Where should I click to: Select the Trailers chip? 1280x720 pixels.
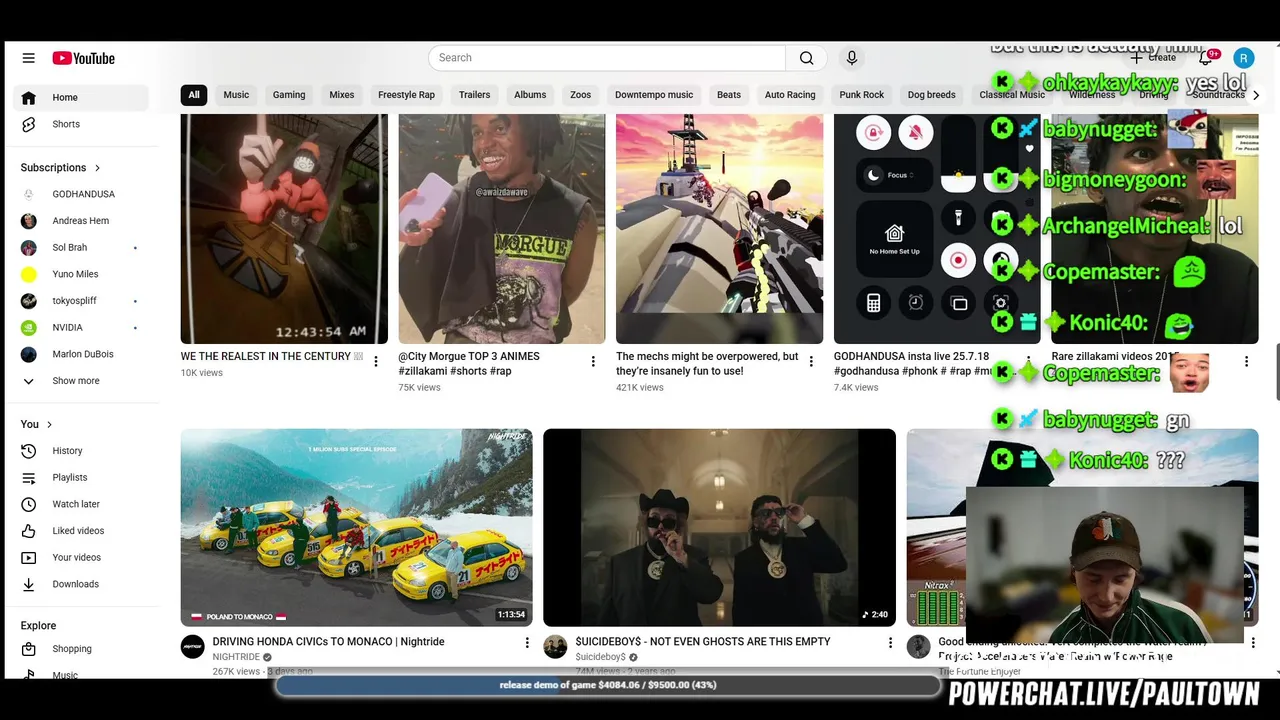click(474, 95)
